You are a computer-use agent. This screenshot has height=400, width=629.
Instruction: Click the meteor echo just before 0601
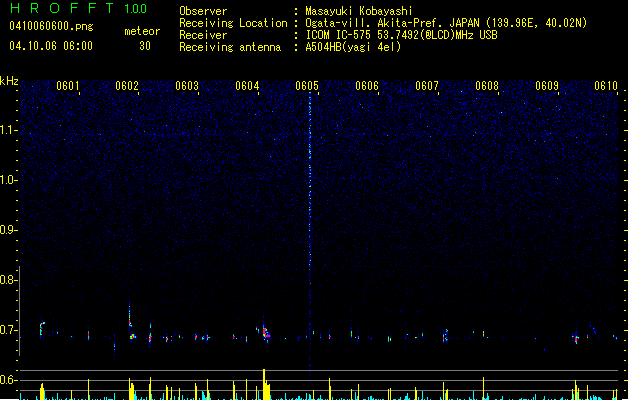point(42,328)
